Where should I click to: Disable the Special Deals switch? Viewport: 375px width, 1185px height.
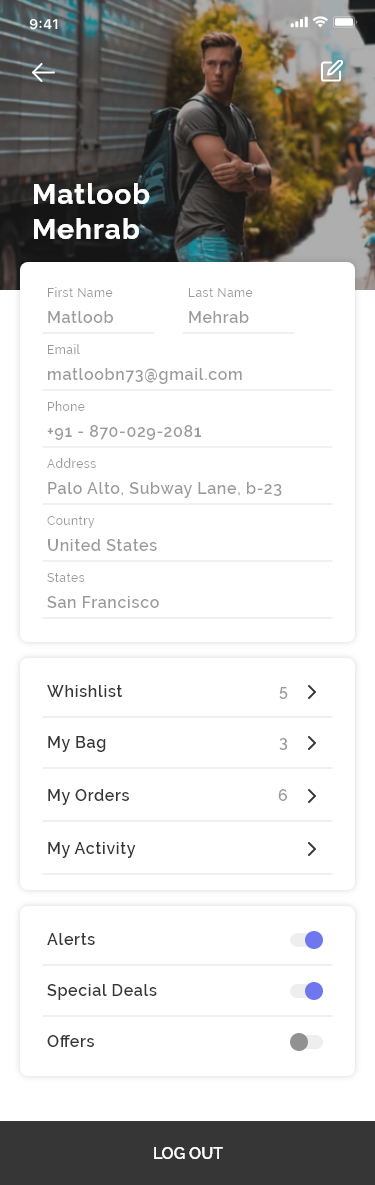(306, 991)
